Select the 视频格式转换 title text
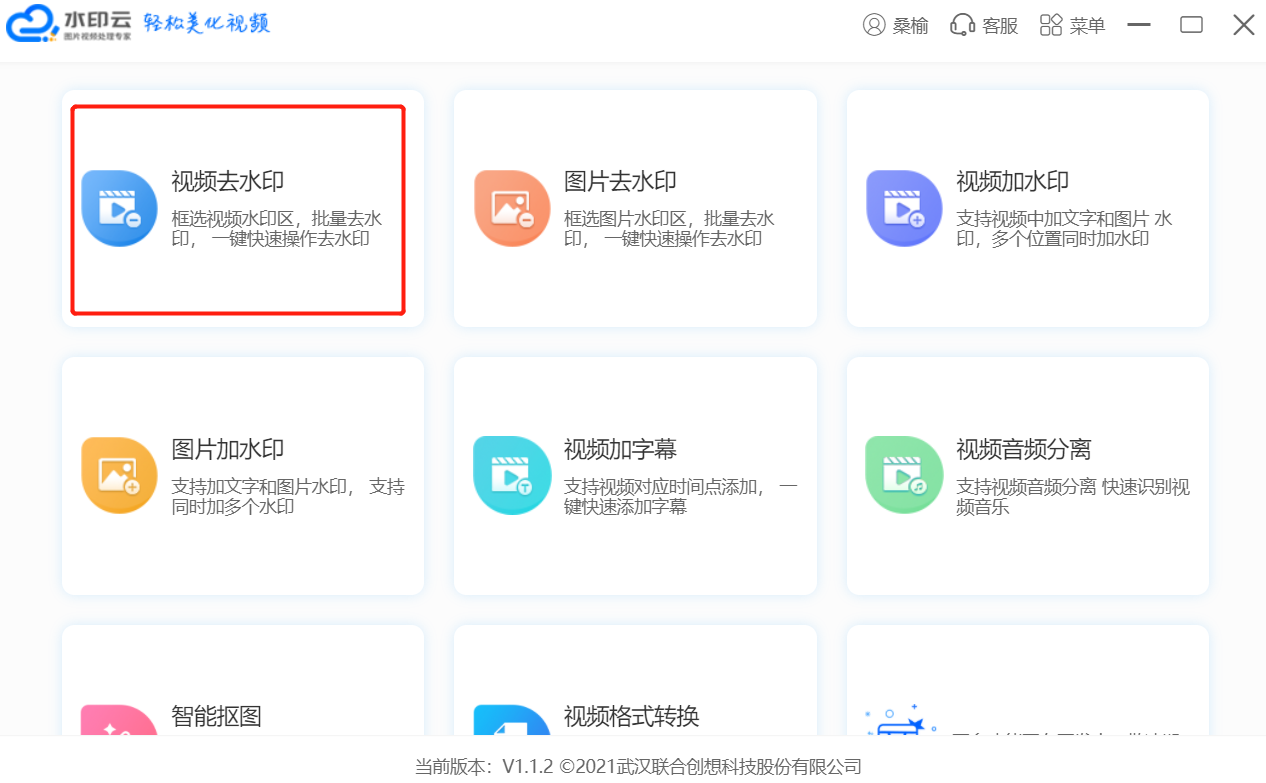Image resolution: width=1266 pixels, height=783 pixels. [x=631, y=716]
